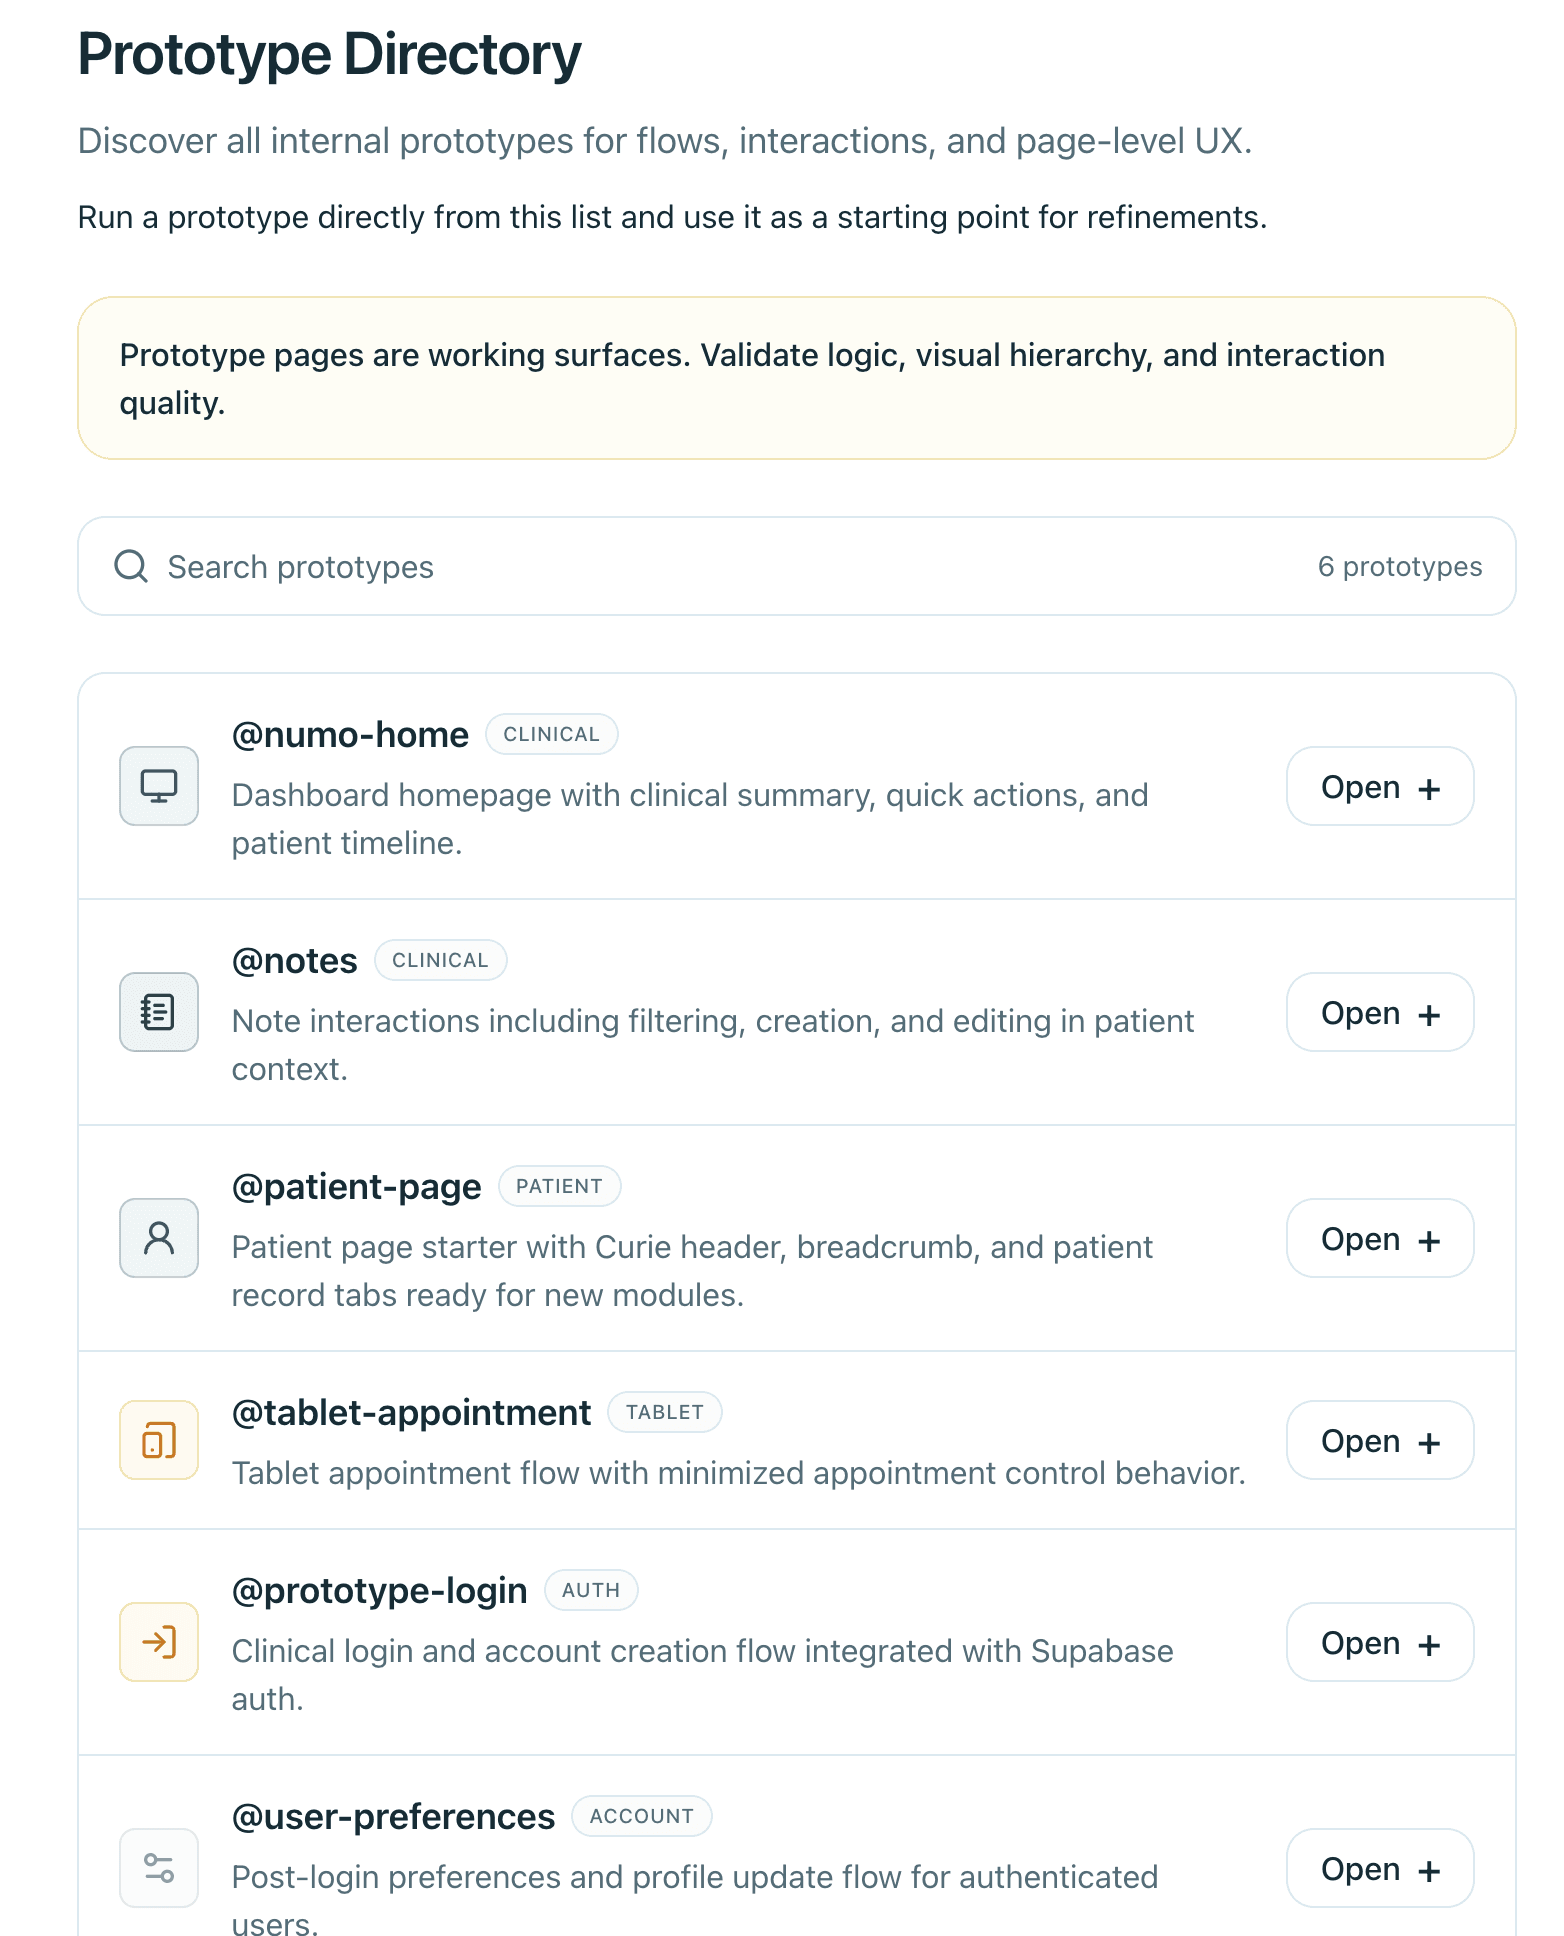Click the 'Note interactions including filtering' description
The width and height of the screenshot is (1564, 1936).
713,1045
